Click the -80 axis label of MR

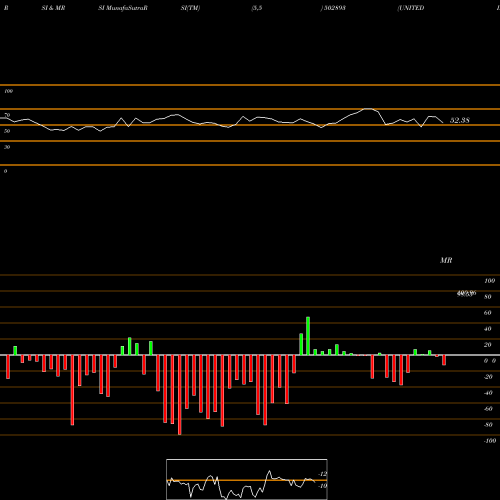pos(488,425)
